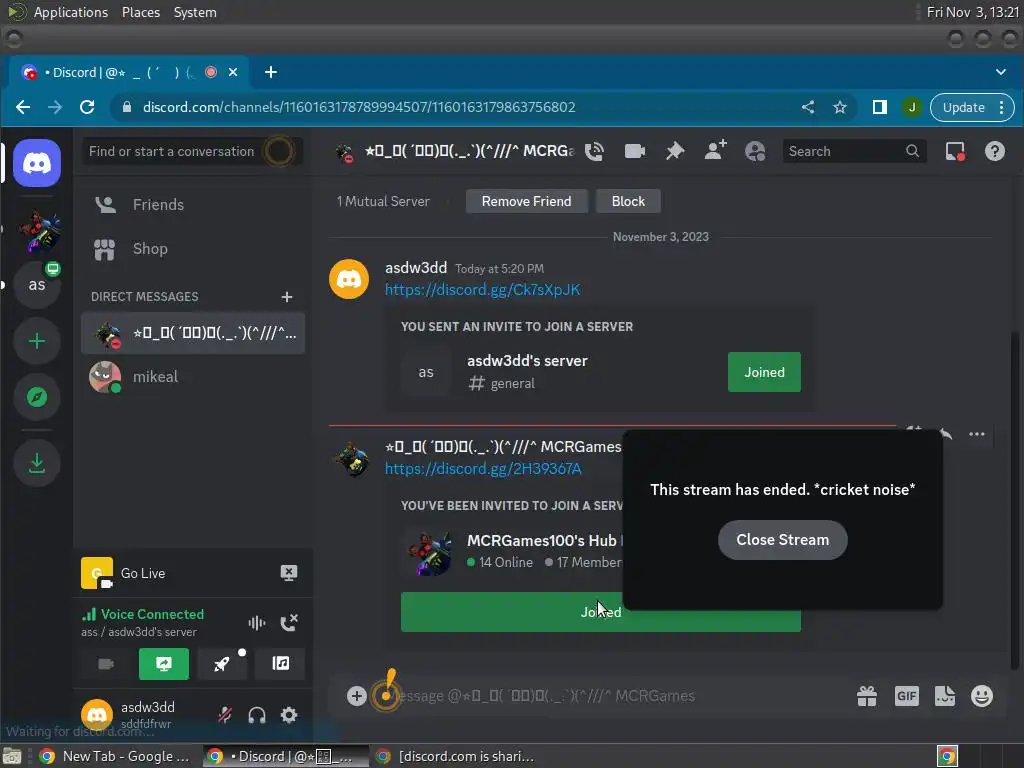1024x768 pixels.
Task: Reload page in Chrome
Action: pos(87,107)
